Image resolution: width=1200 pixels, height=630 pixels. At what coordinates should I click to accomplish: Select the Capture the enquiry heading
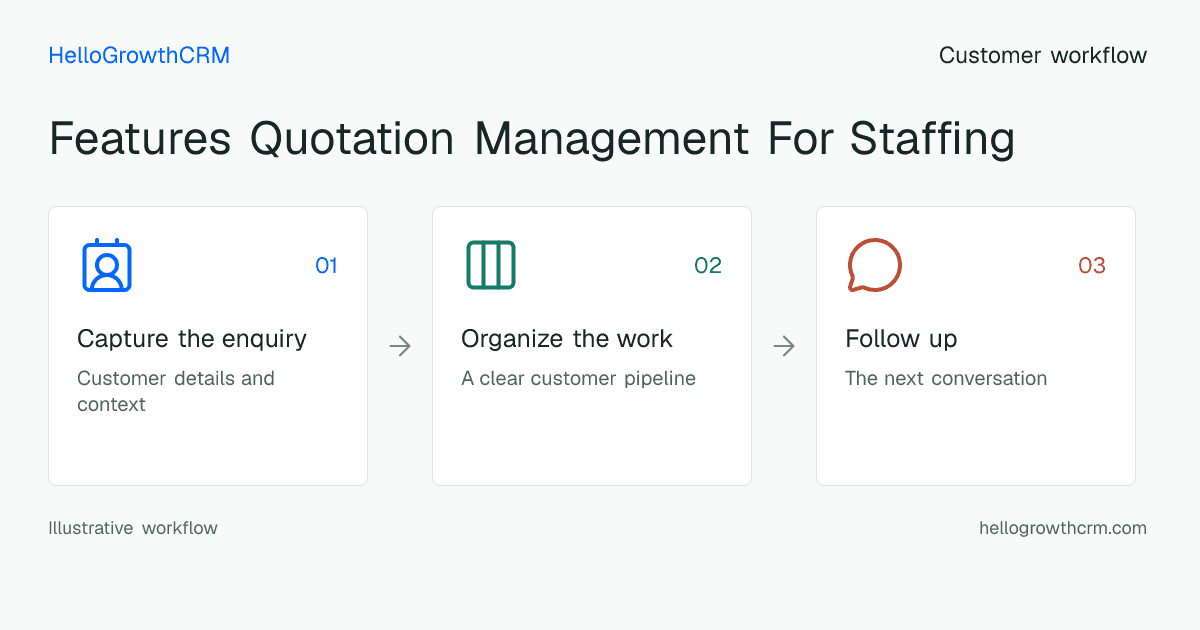point(192,339)
